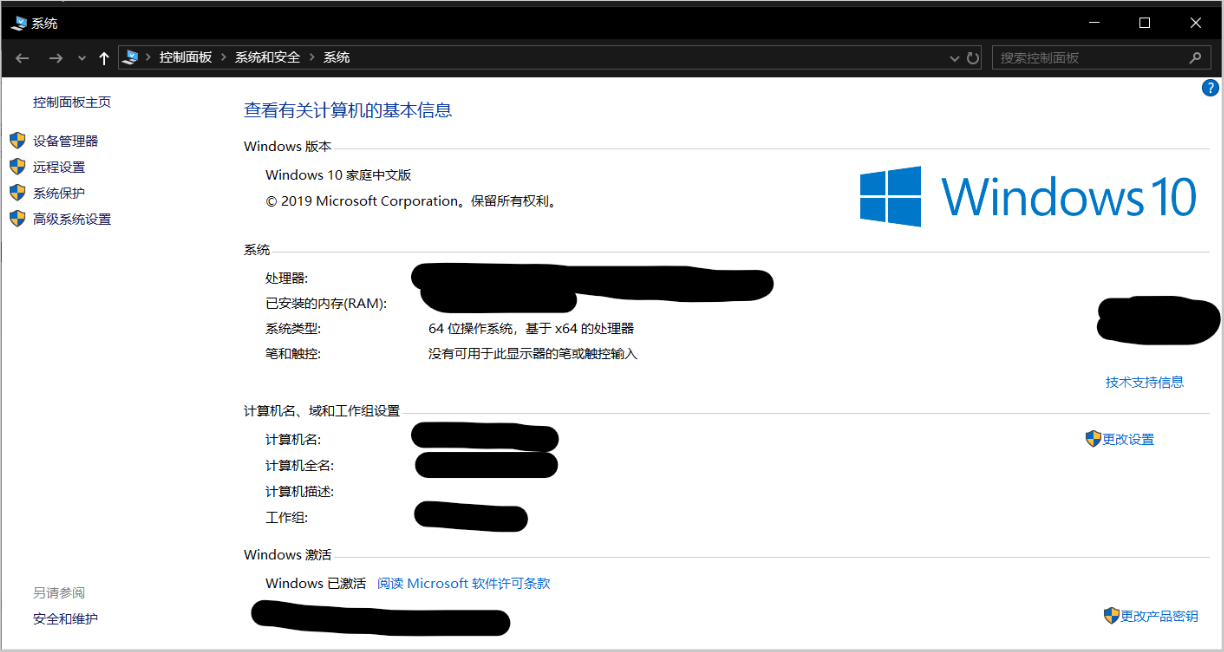The height and width of the screenshot is (652, 1224).
Task: Click the shield icon next to 更改产品密钥
Action: [x=1111, y=615]
